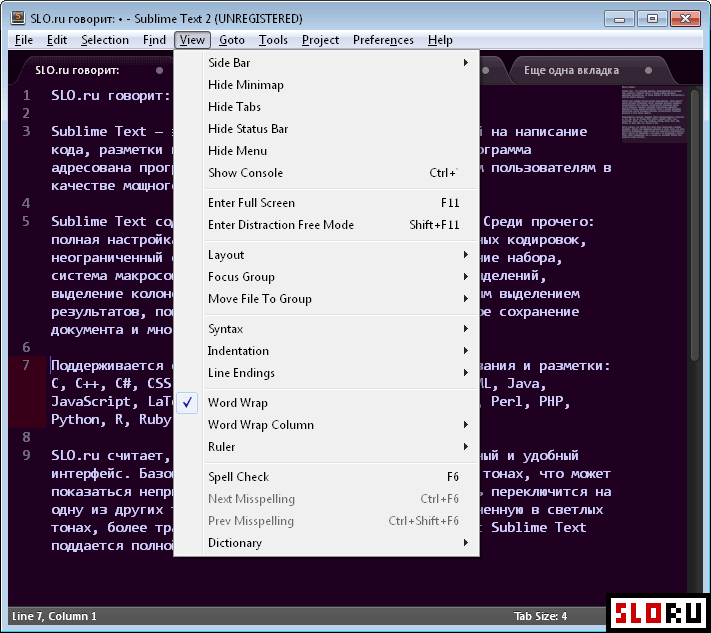Open the File menu

pyautogui.click(x=24, y=40)
